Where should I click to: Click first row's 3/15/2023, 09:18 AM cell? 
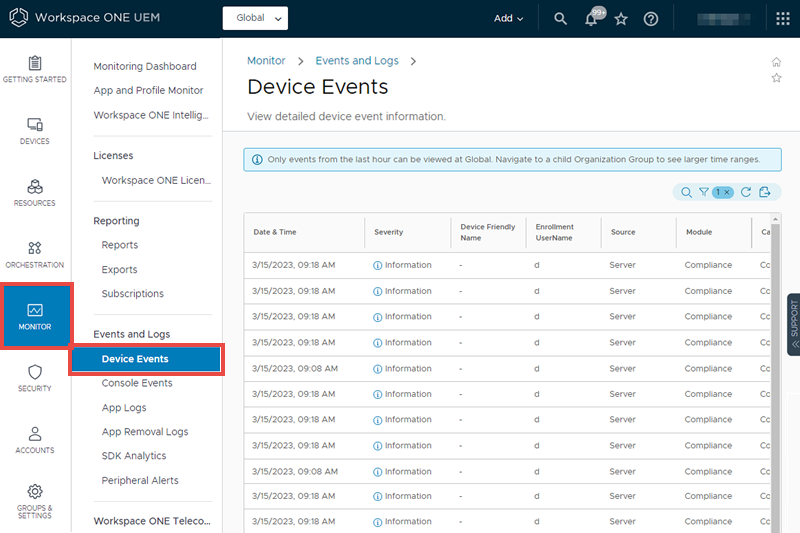tap(293, 265)
